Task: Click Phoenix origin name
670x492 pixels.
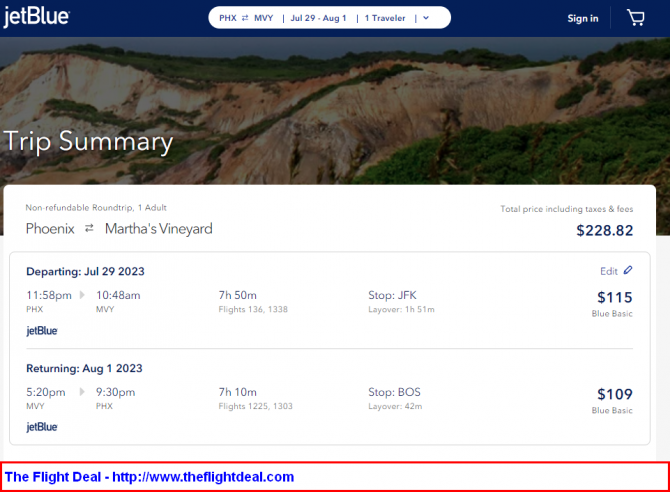Action: tap(50, 229)
